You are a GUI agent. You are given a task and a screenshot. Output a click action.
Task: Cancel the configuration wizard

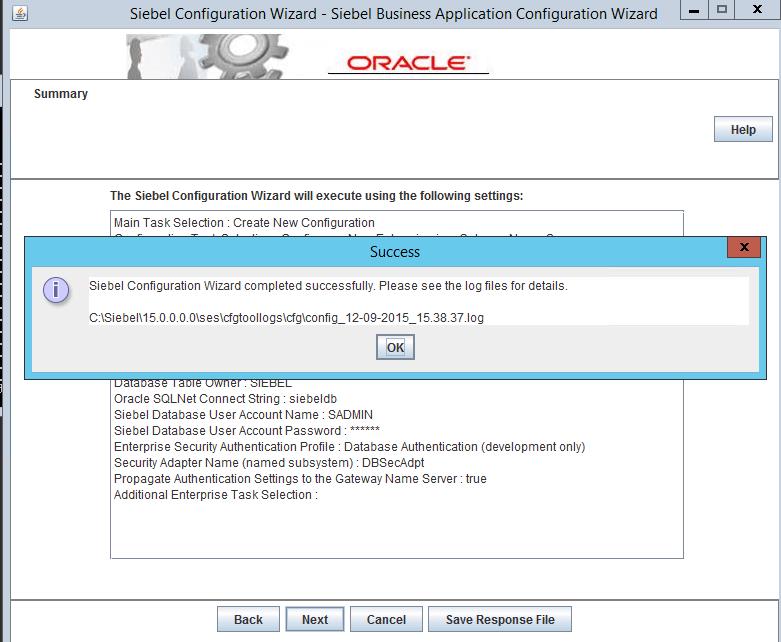click(x=386, y=619)
